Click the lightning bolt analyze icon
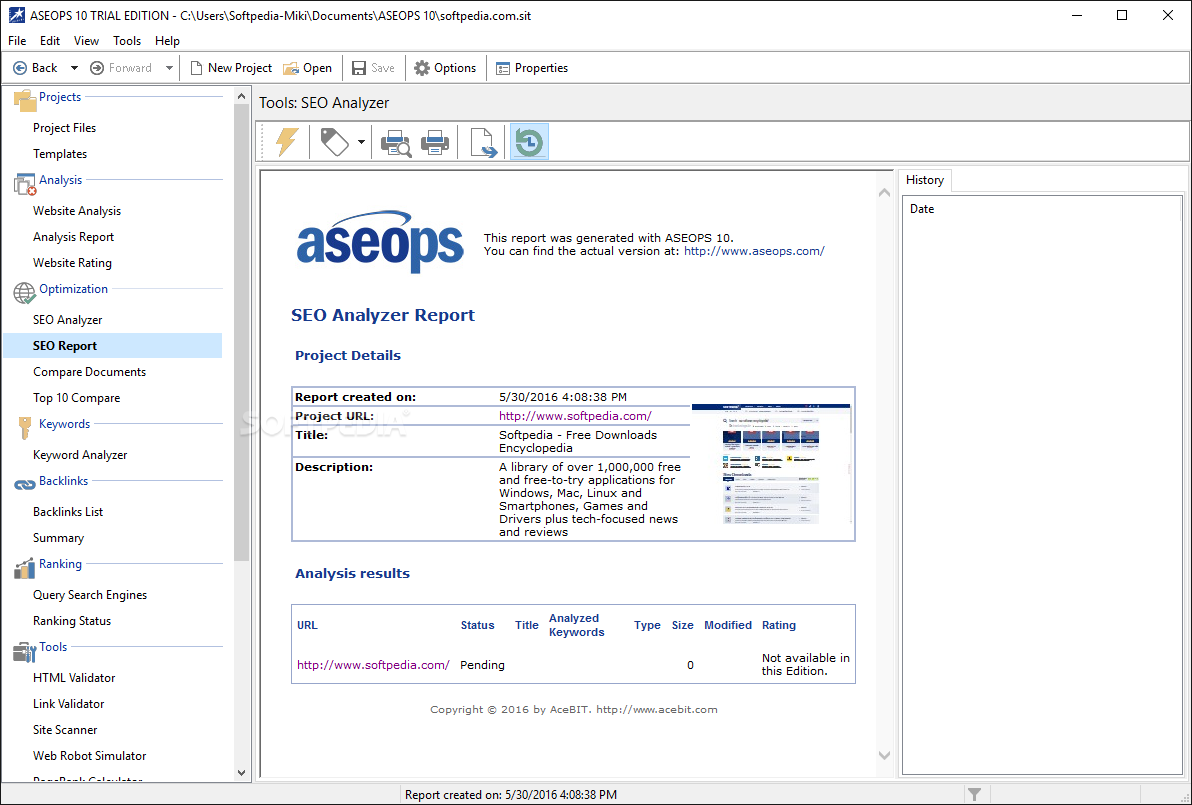Viewport: 1192px width, 805px height. point(287,142)
